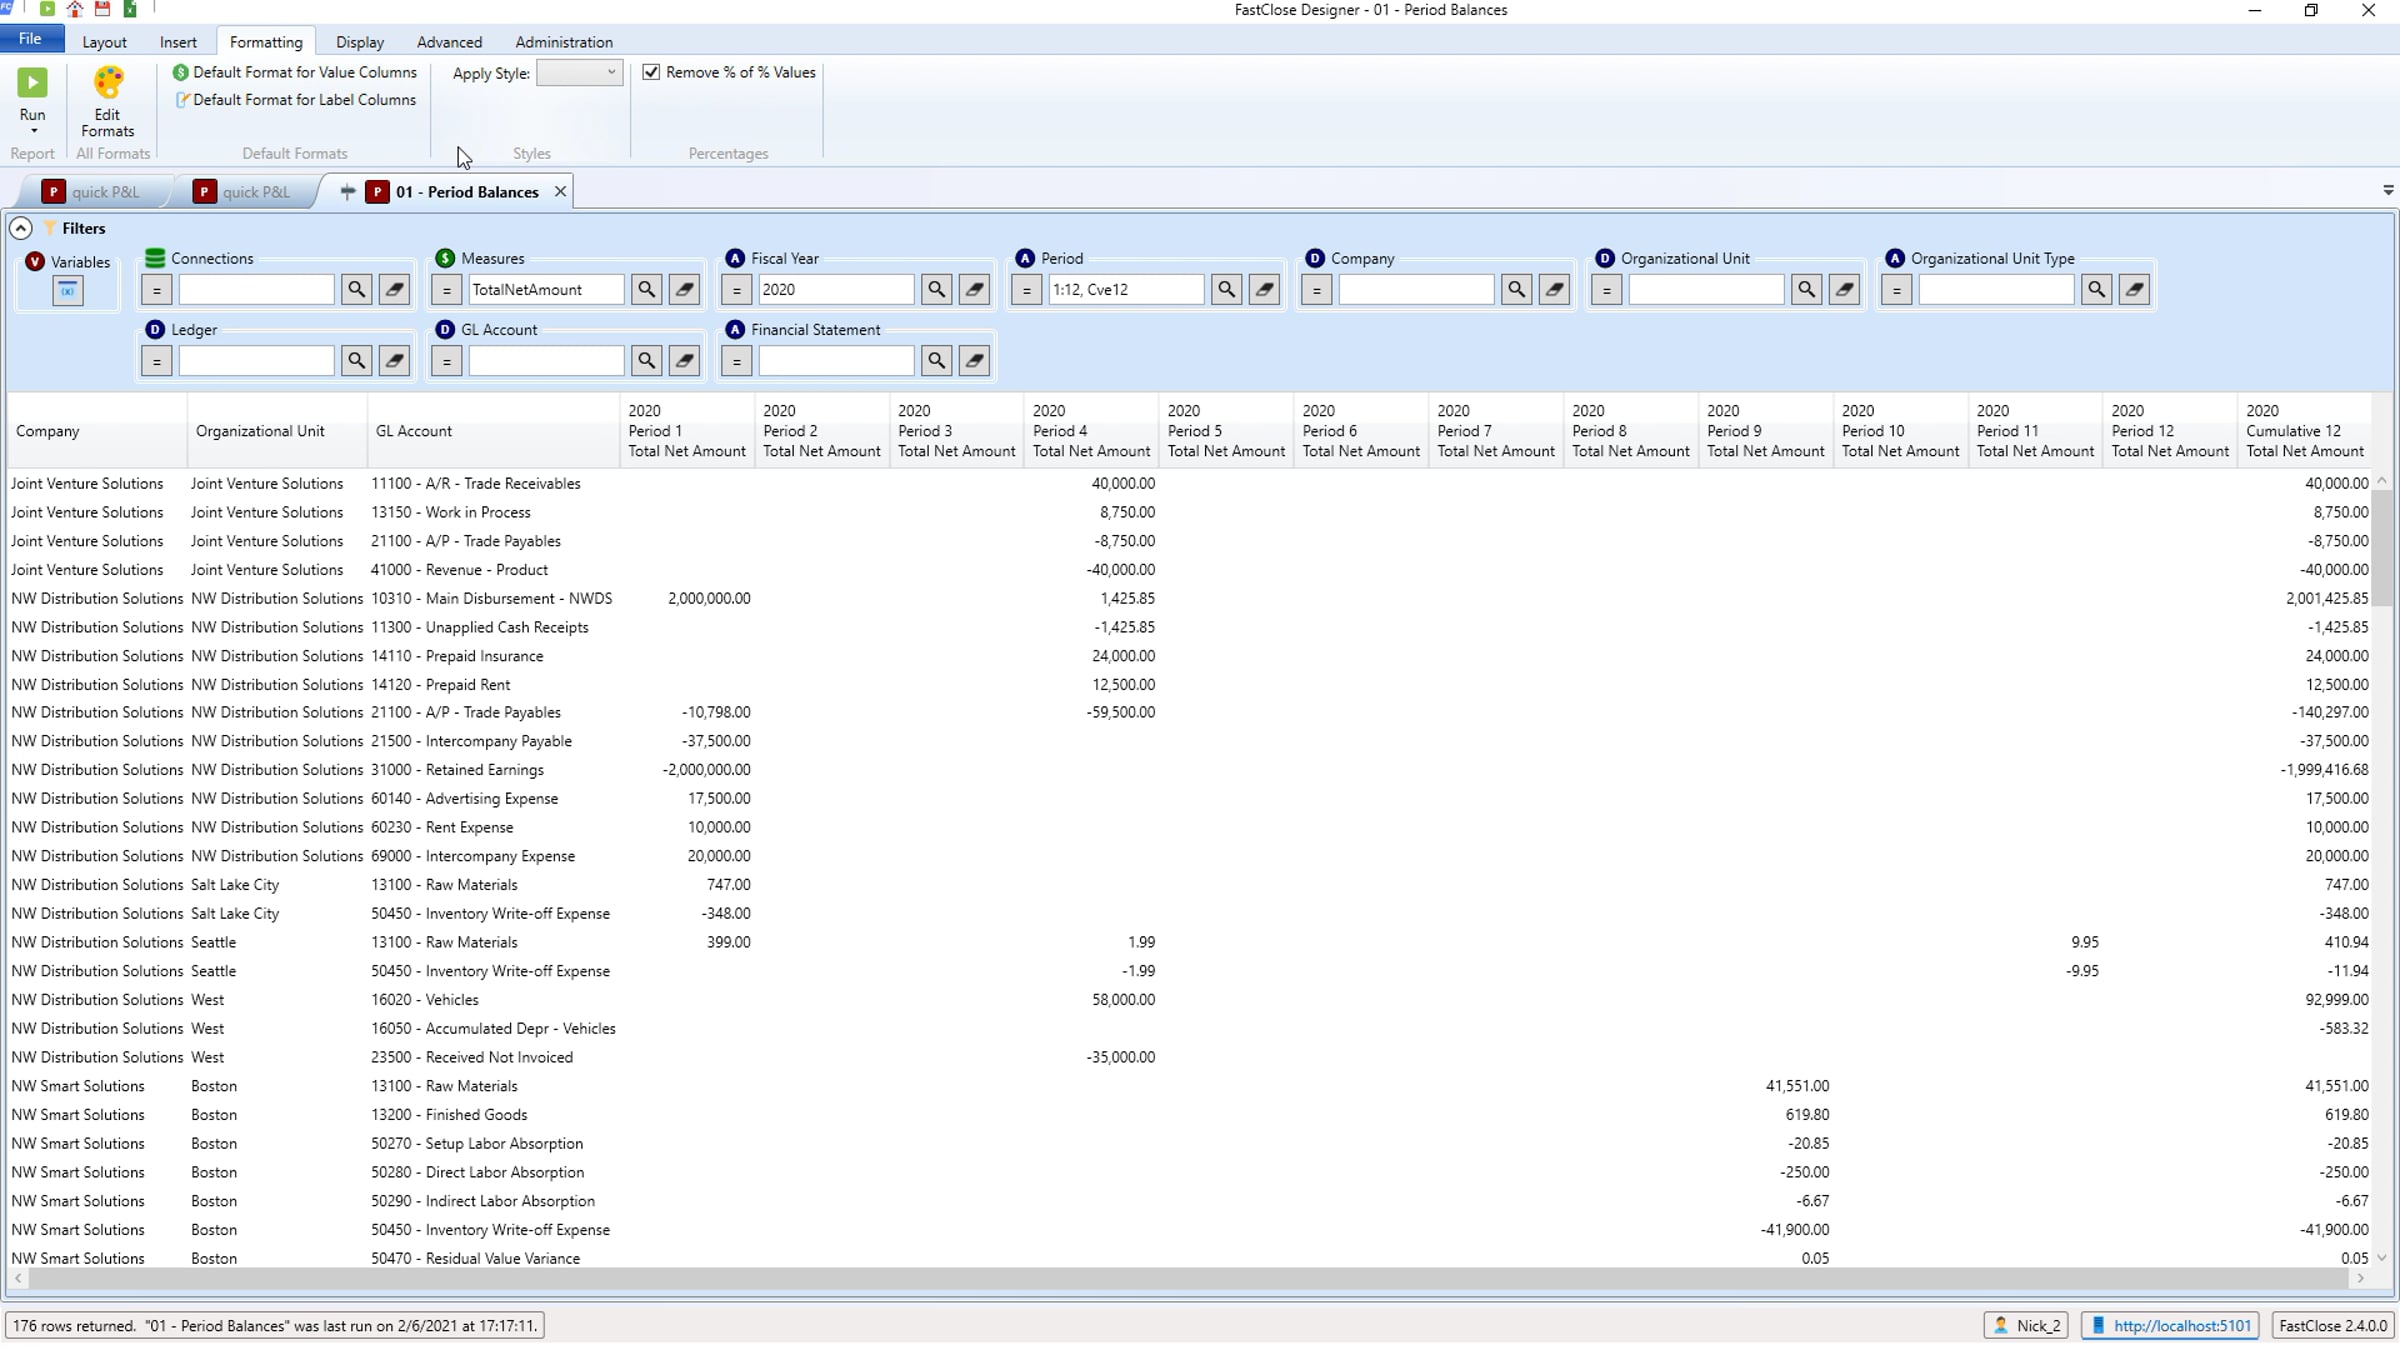Click the Fiscal Year input field

coord(834,290)
